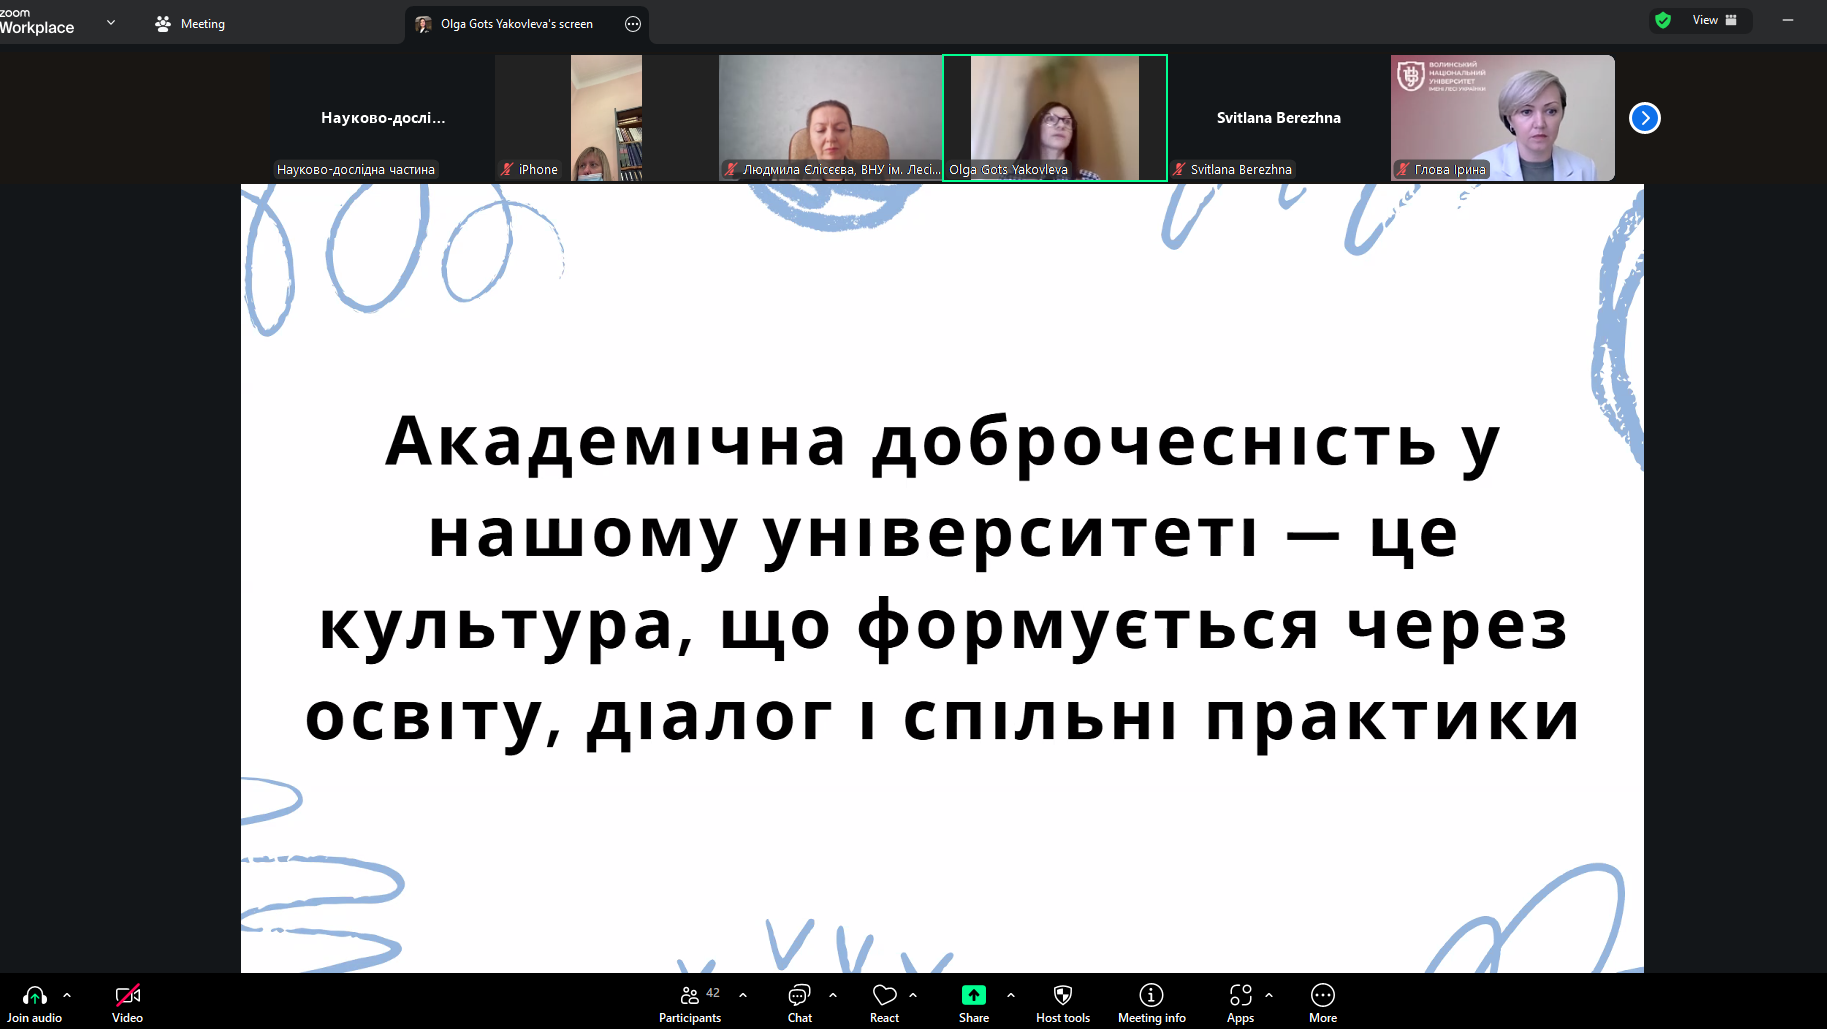
Task: Click the React heart icon
Action: coord(884,1003)
